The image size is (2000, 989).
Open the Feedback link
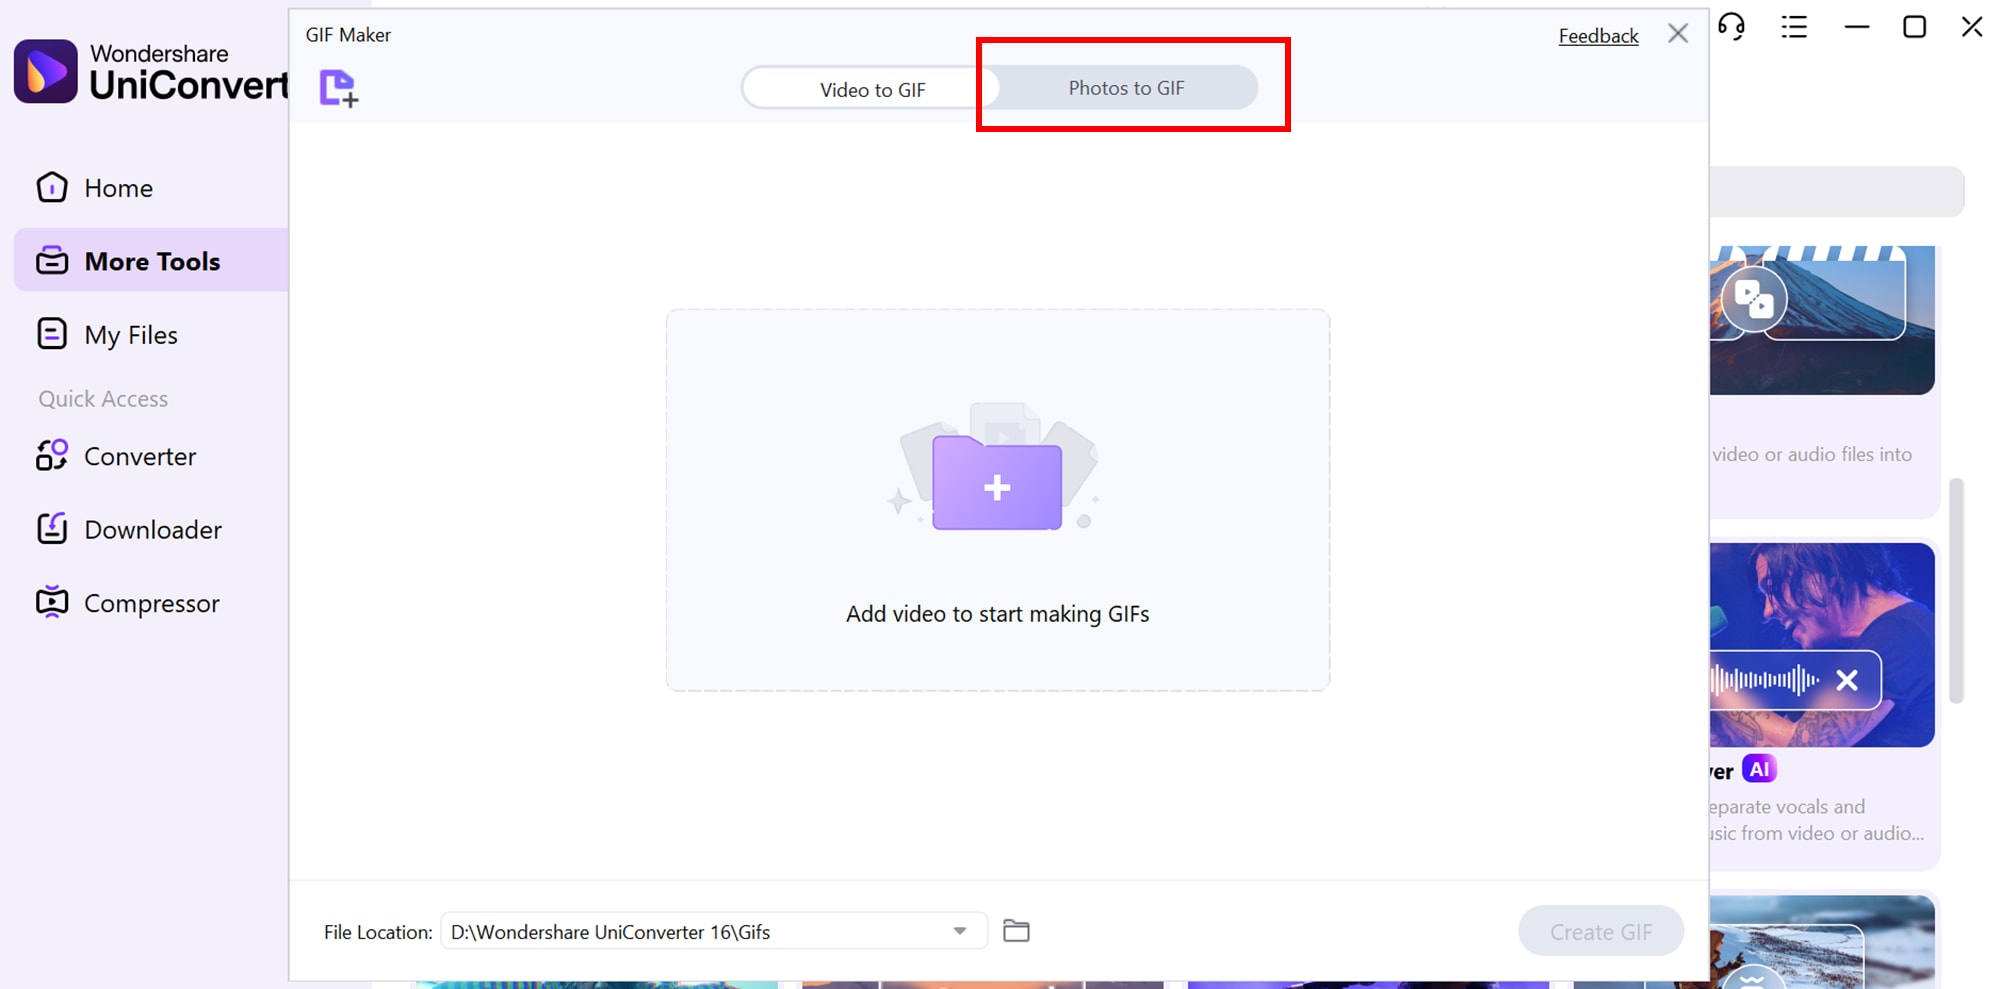[1597, 34]
